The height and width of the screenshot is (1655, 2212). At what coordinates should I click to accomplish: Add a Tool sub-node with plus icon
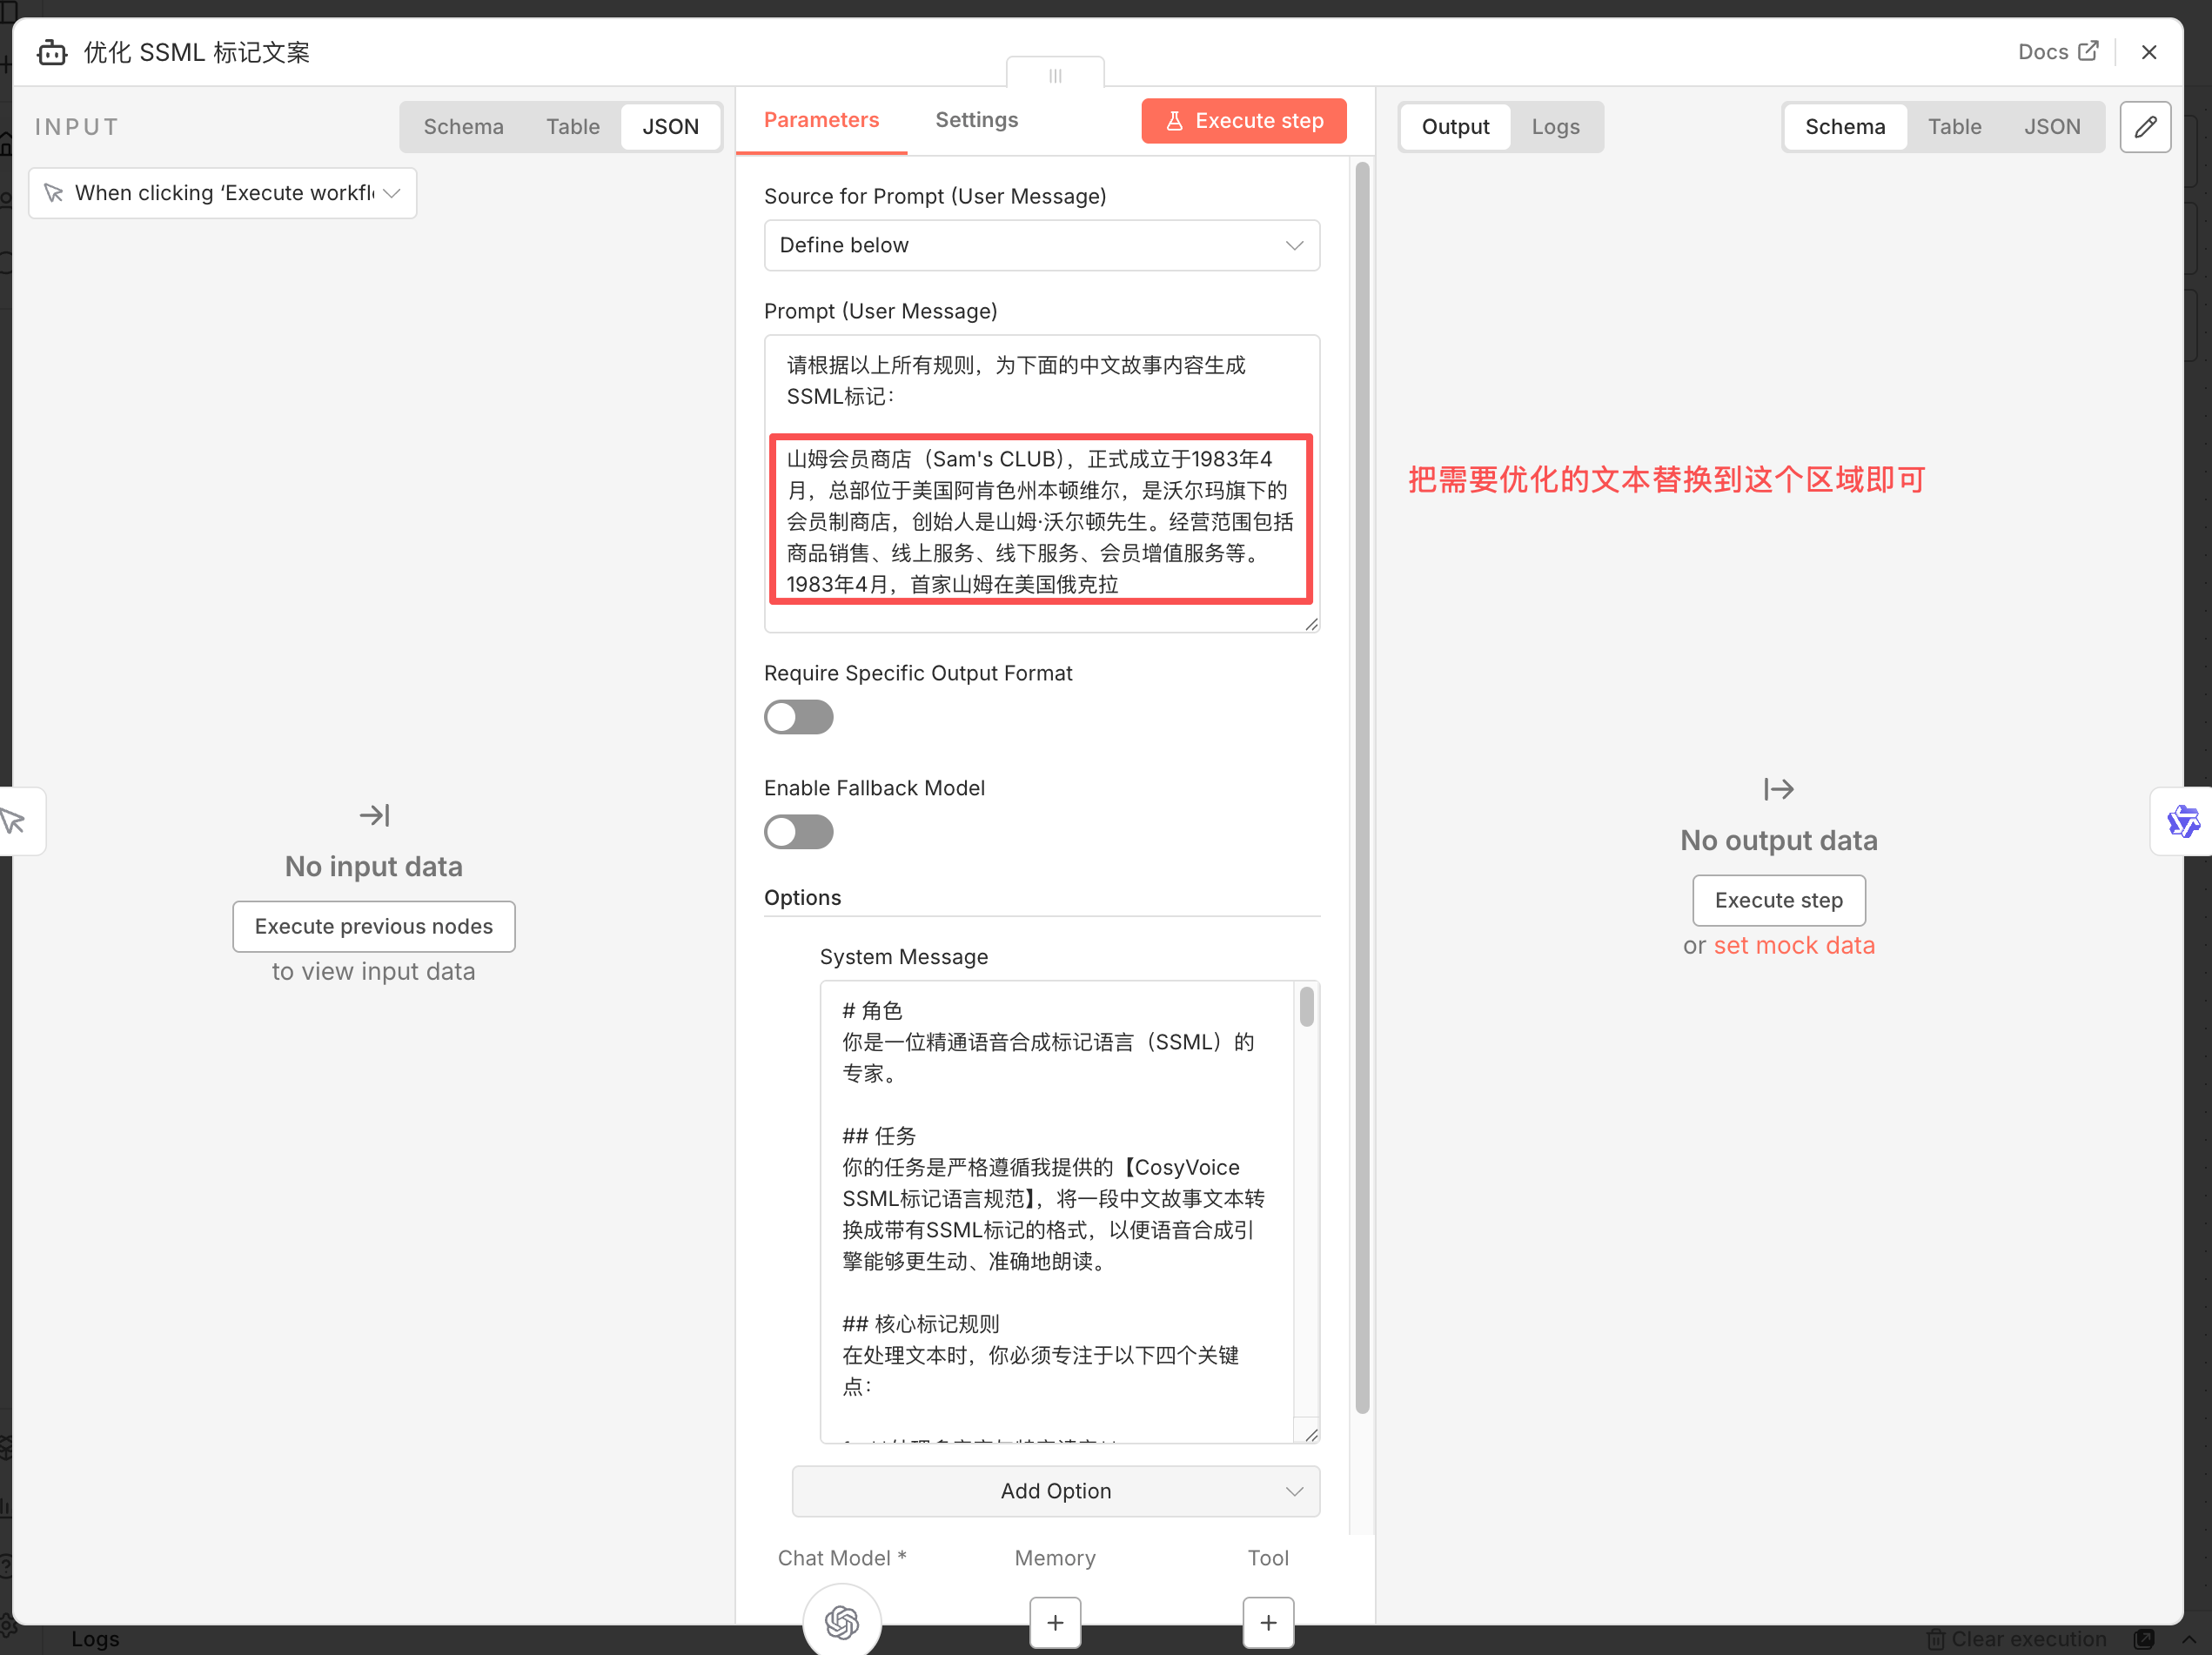tap(1267, 1621)
